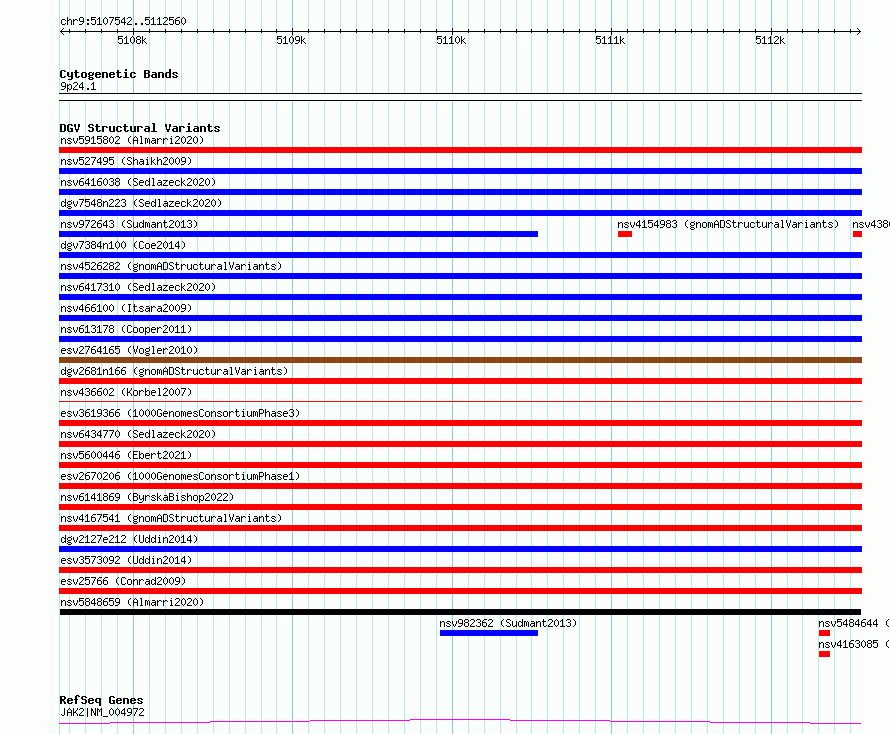Click the red bar under nsv4163085
Viewport: 890px width, 734px height.
pos(825,654)
